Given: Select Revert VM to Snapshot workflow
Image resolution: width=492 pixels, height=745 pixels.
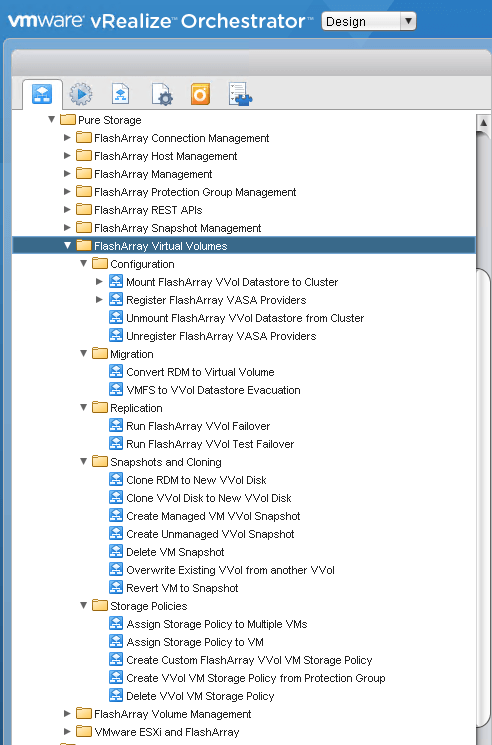Looking at the screenshot, I should (182, 588).
